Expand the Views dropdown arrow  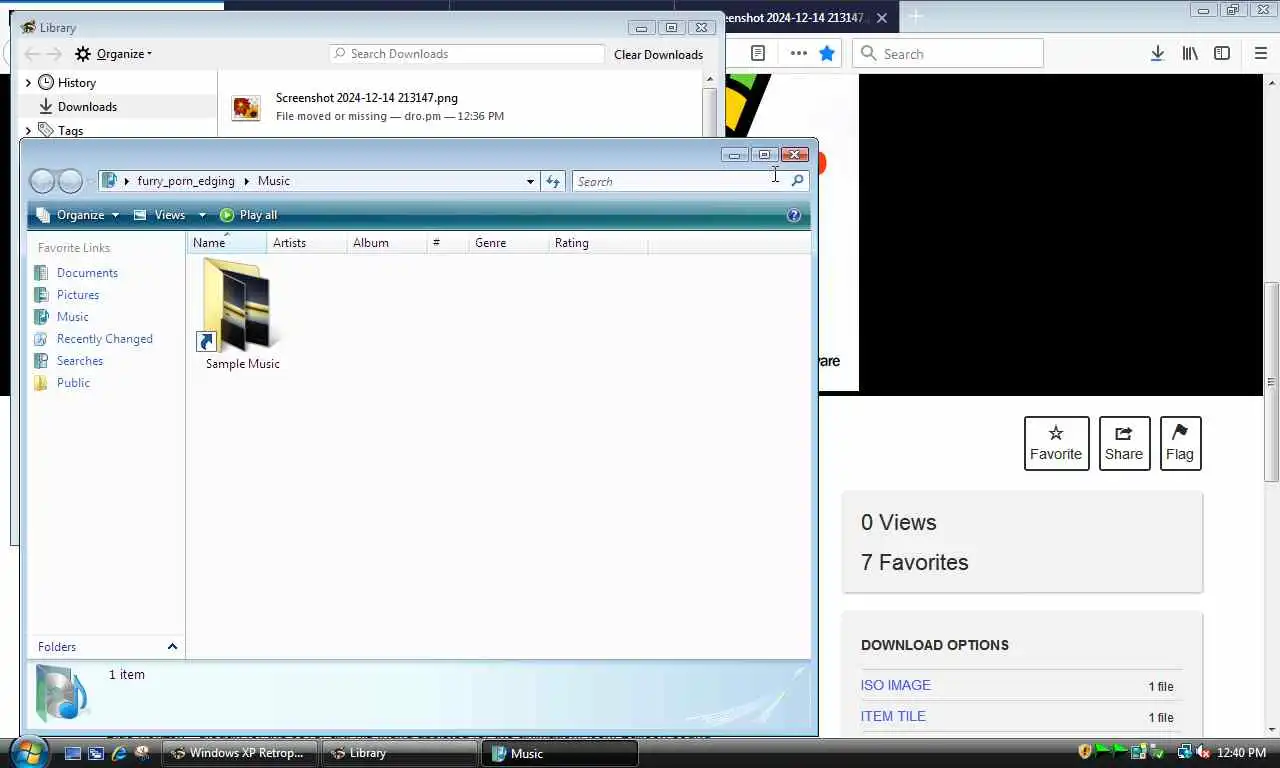202,215
